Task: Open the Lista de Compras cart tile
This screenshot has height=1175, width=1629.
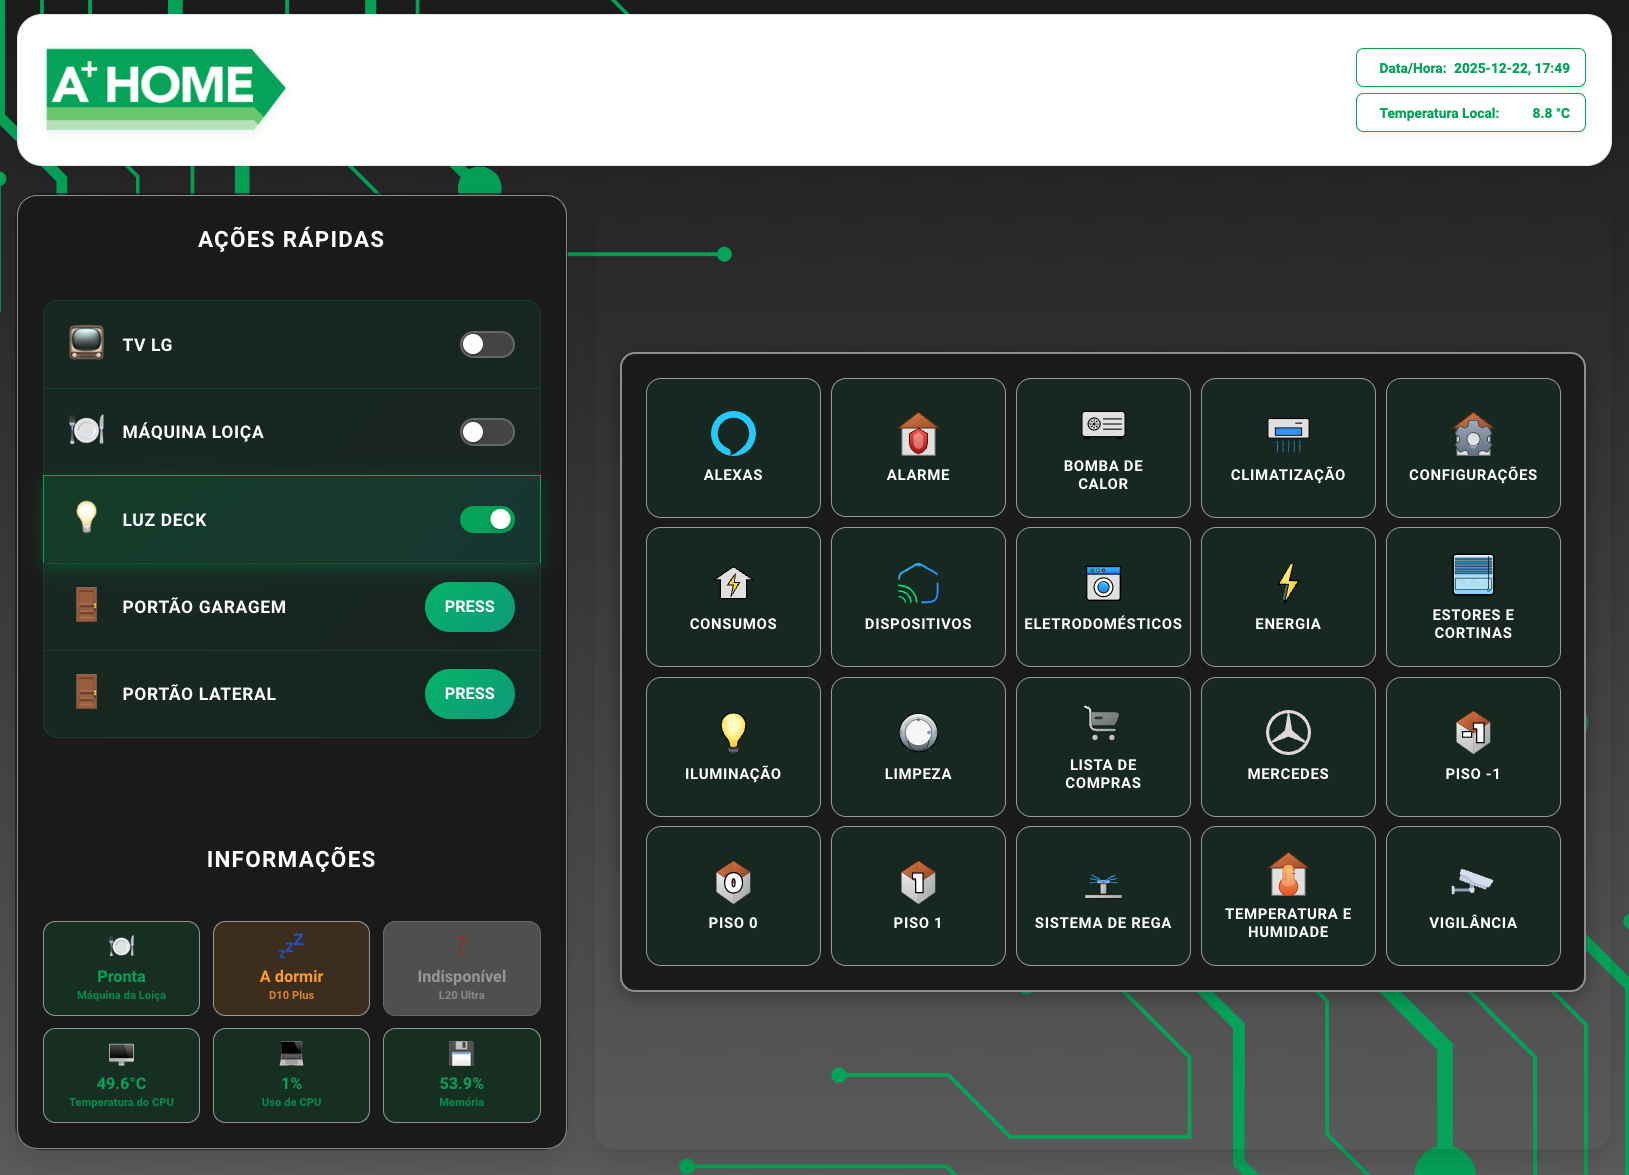Action: (1103, 746)
